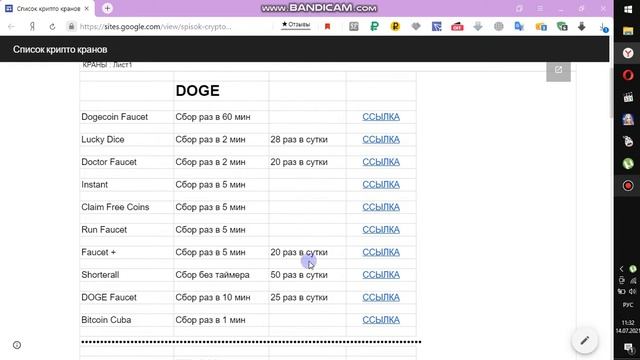Open downloads with the black arrow icon
640x360 pixels.
click(x=582, y=27)
